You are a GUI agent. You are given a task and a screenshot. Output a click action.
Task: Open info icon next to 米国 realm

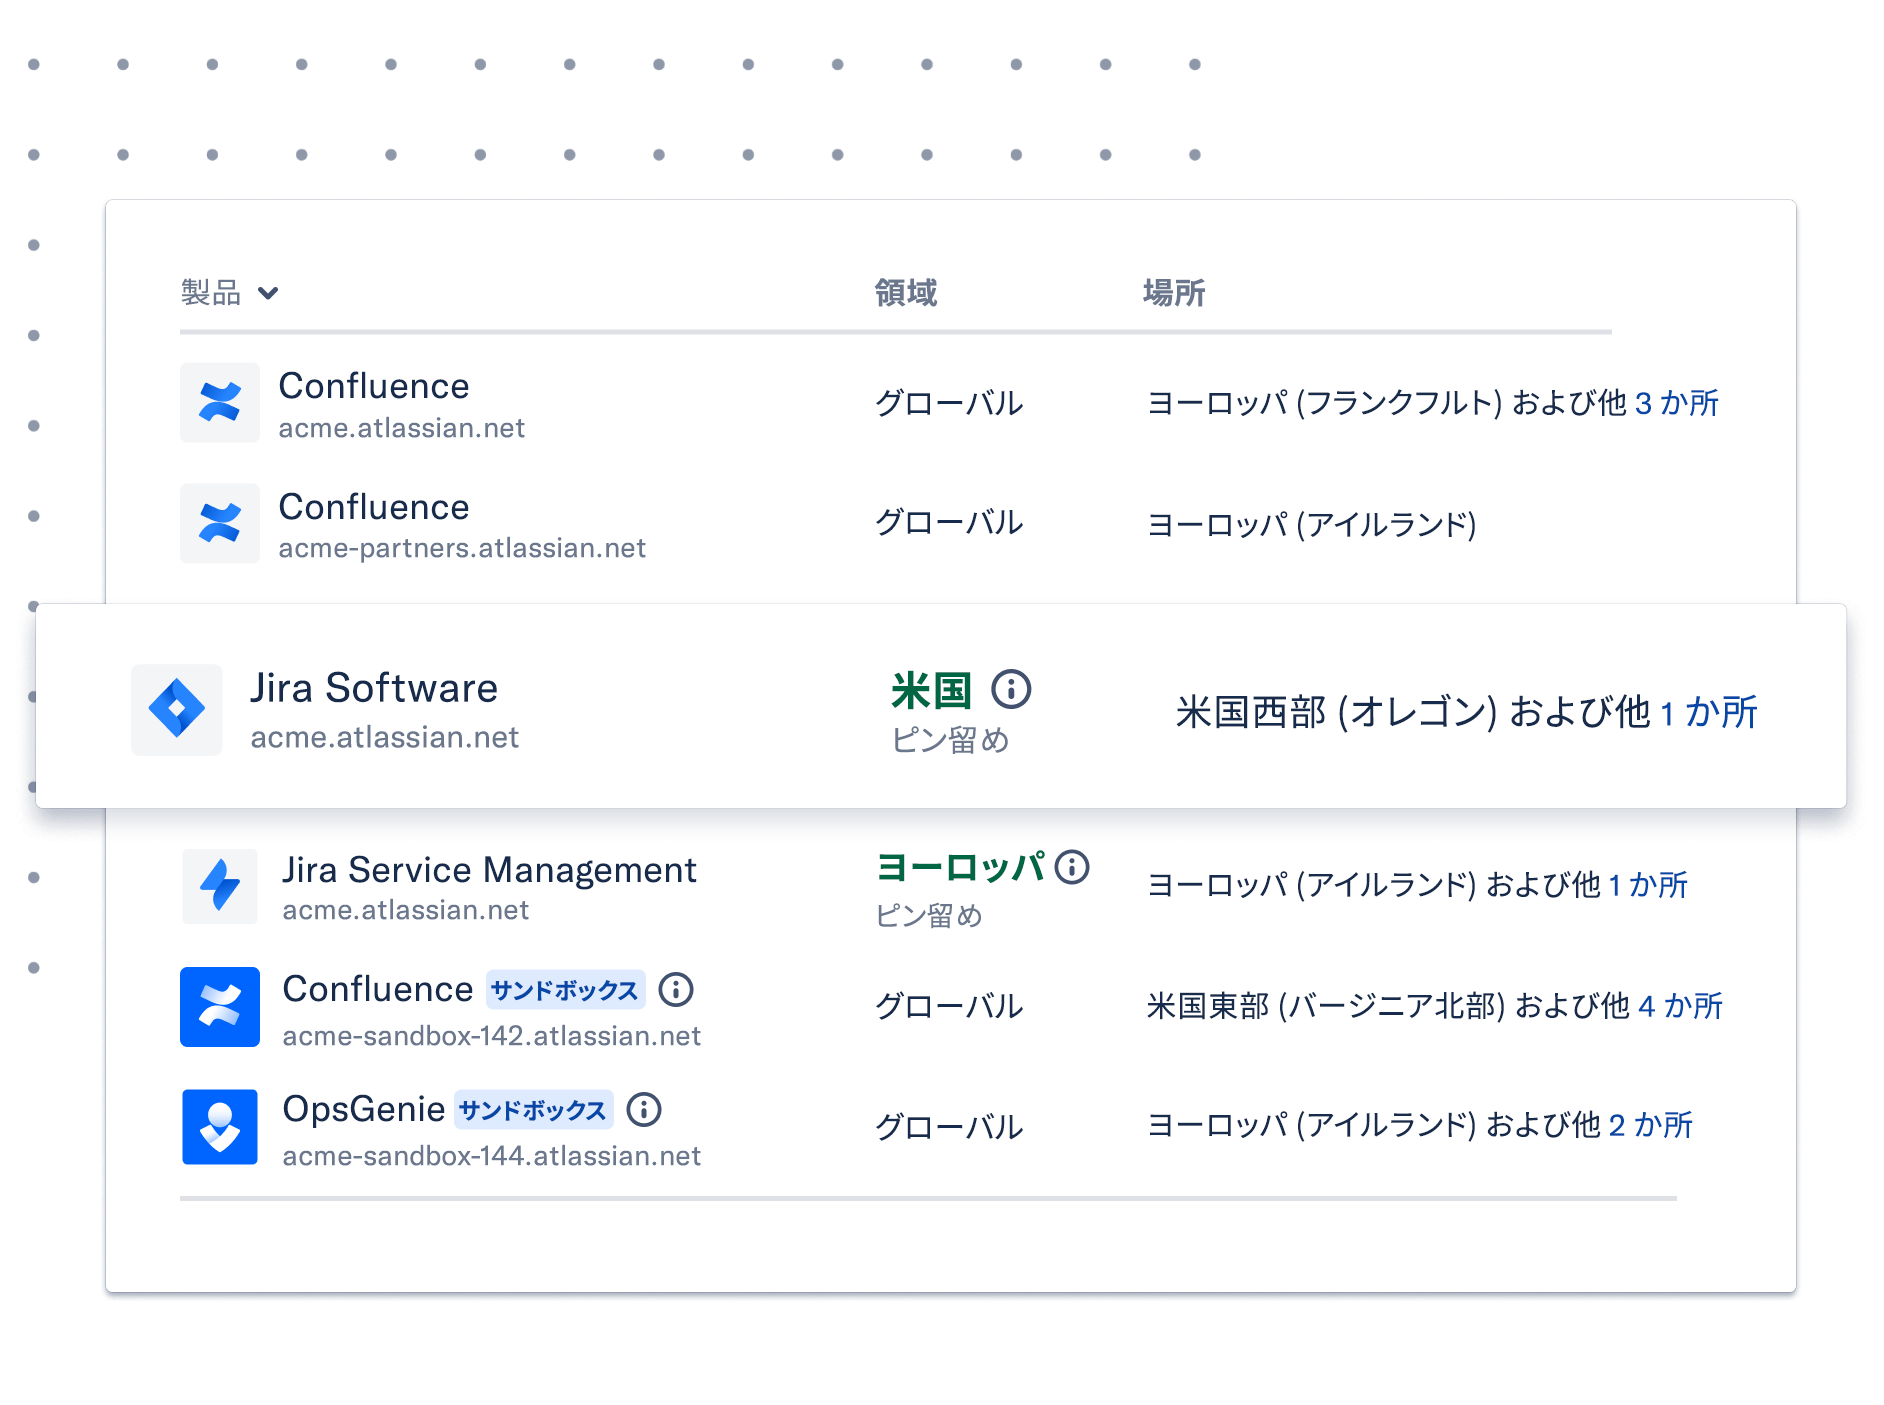click(x=1011, y=689)
